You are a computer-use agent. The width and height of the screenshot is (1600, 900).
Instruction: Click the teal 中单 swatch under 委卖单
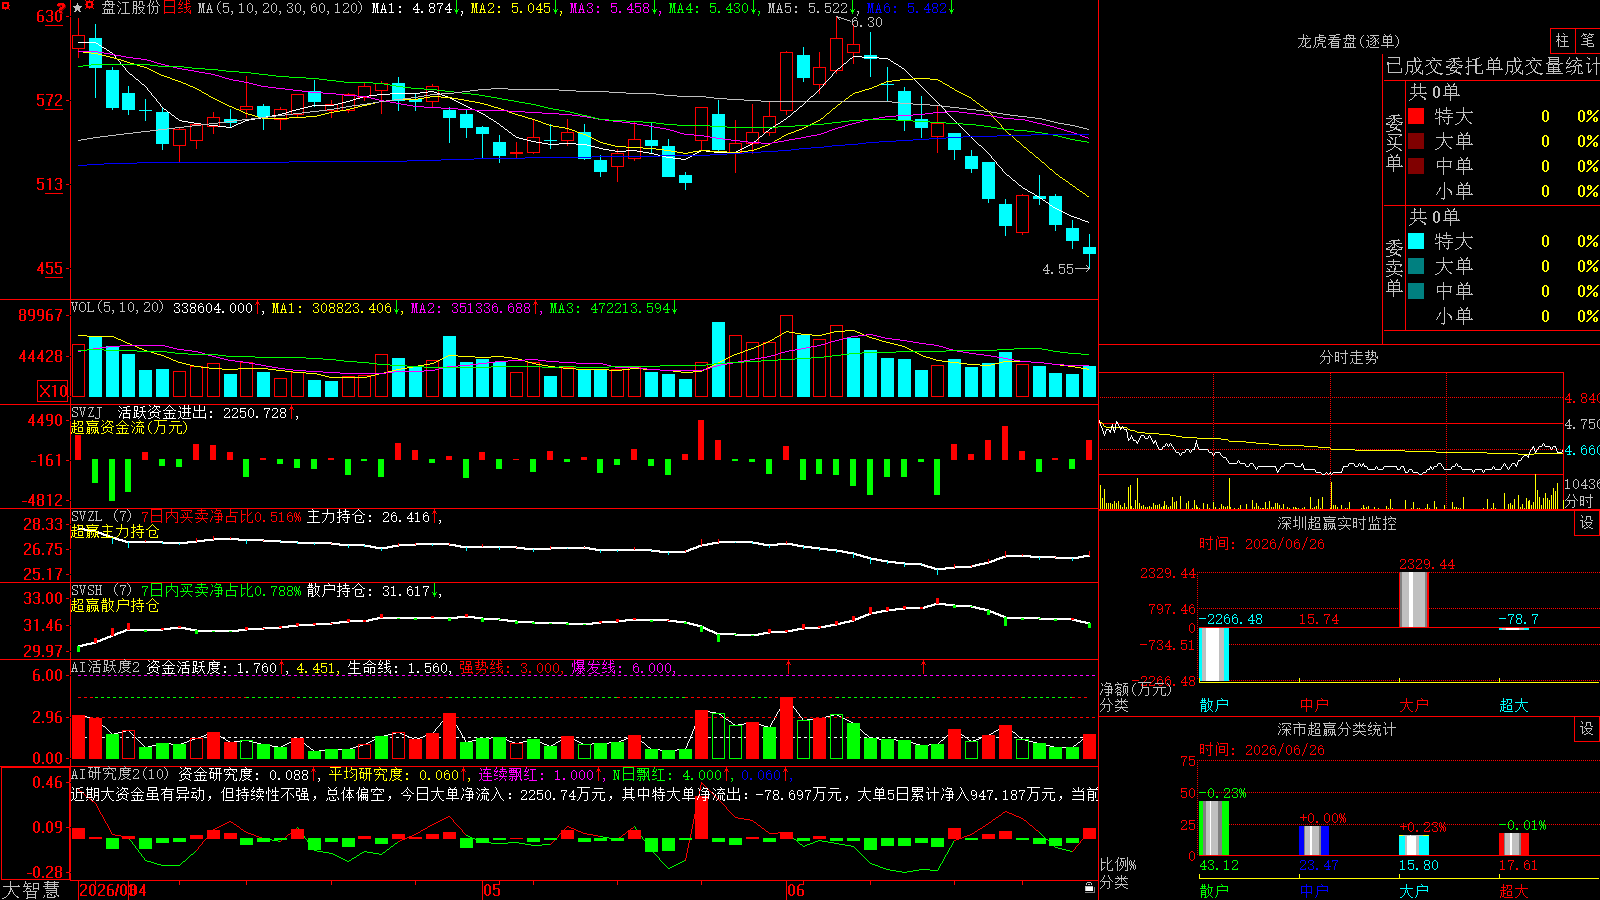tap(1416, 291)
